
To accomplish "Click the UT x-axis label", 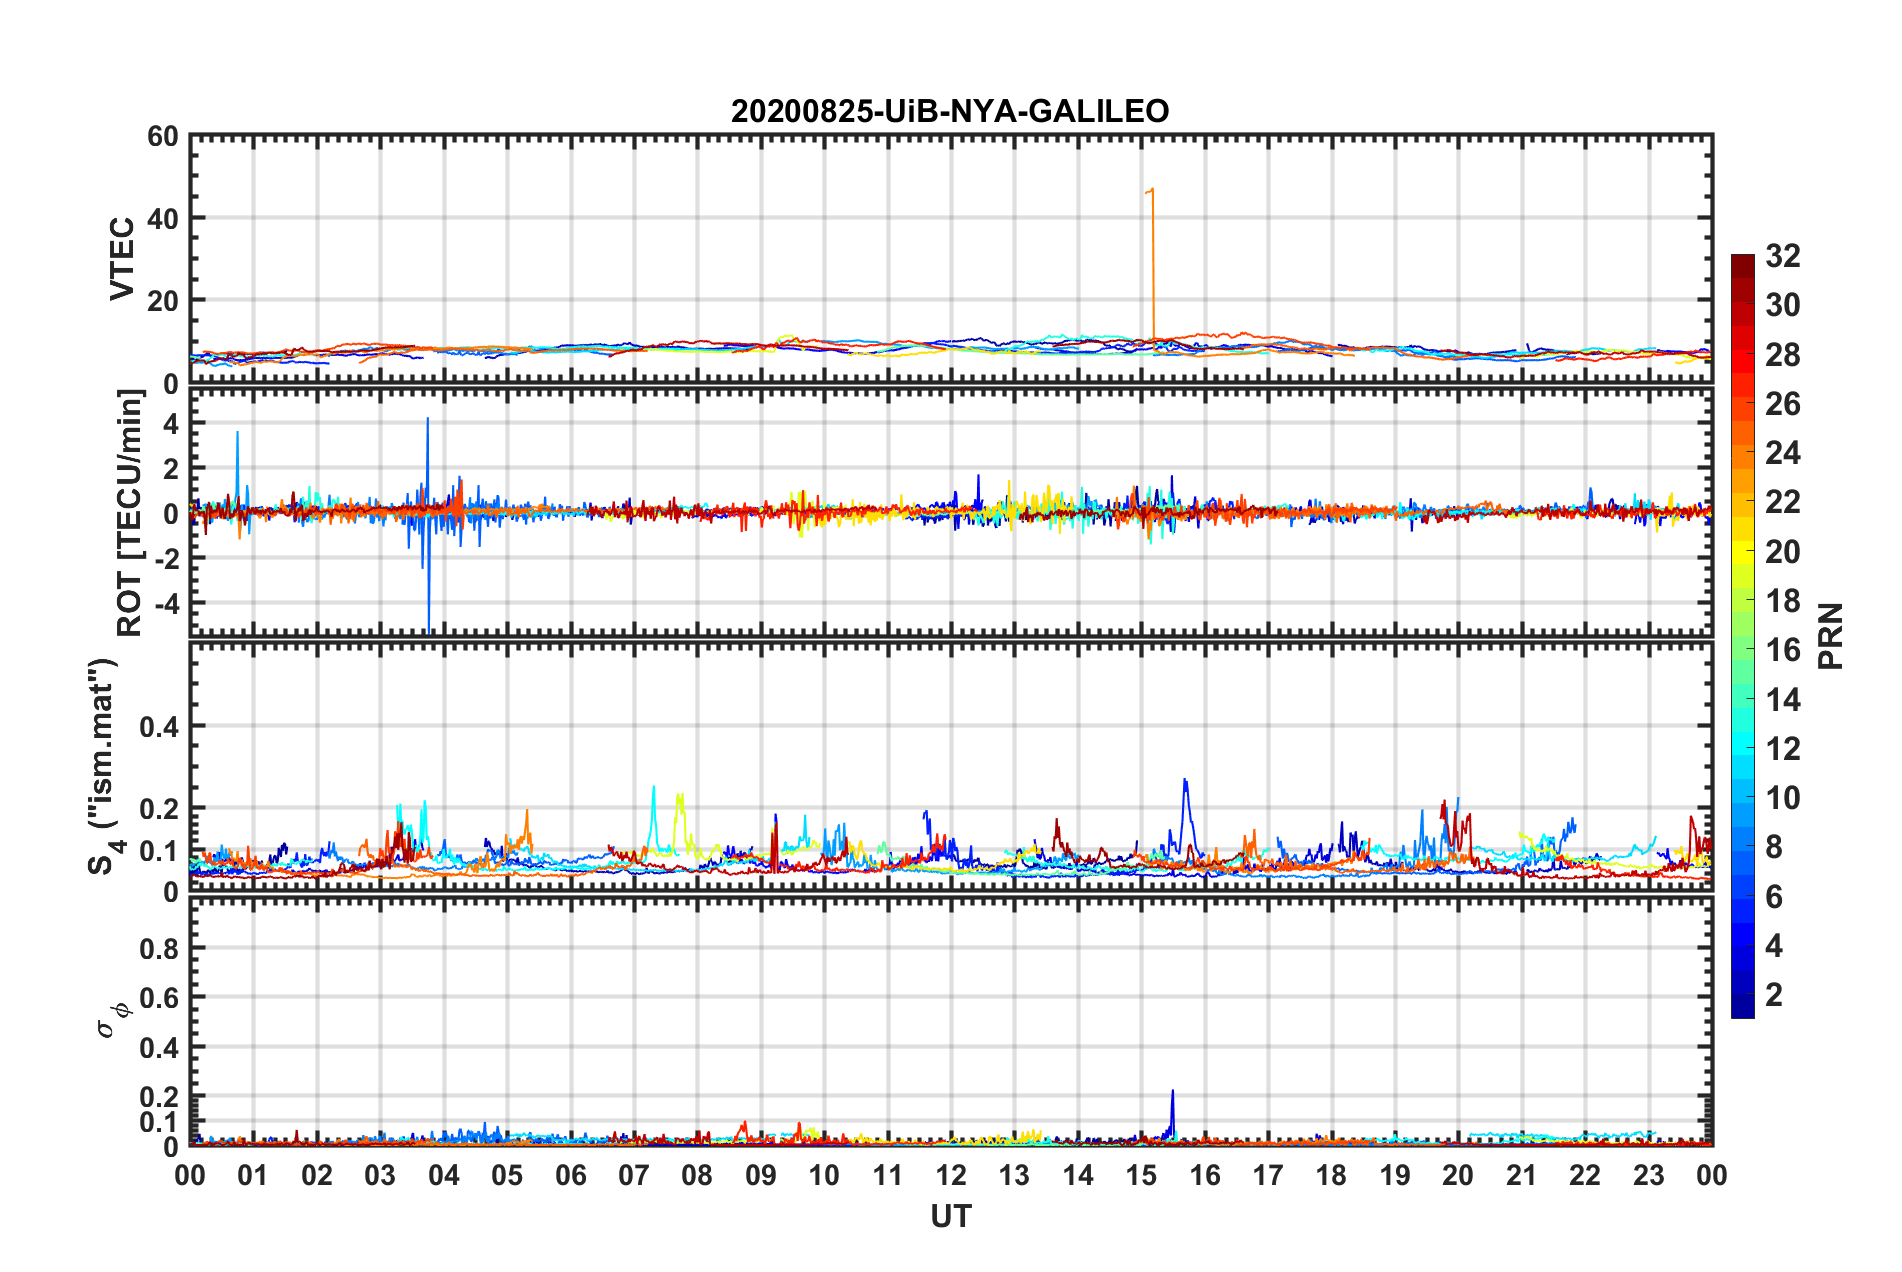I will 951,1216.
